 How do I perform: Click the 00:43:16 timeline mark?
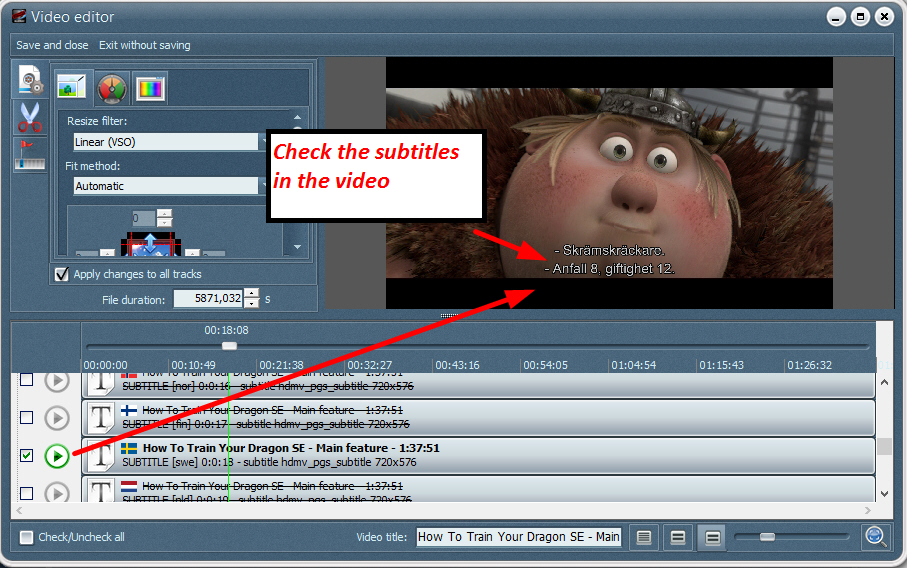[x=457, y=366]
